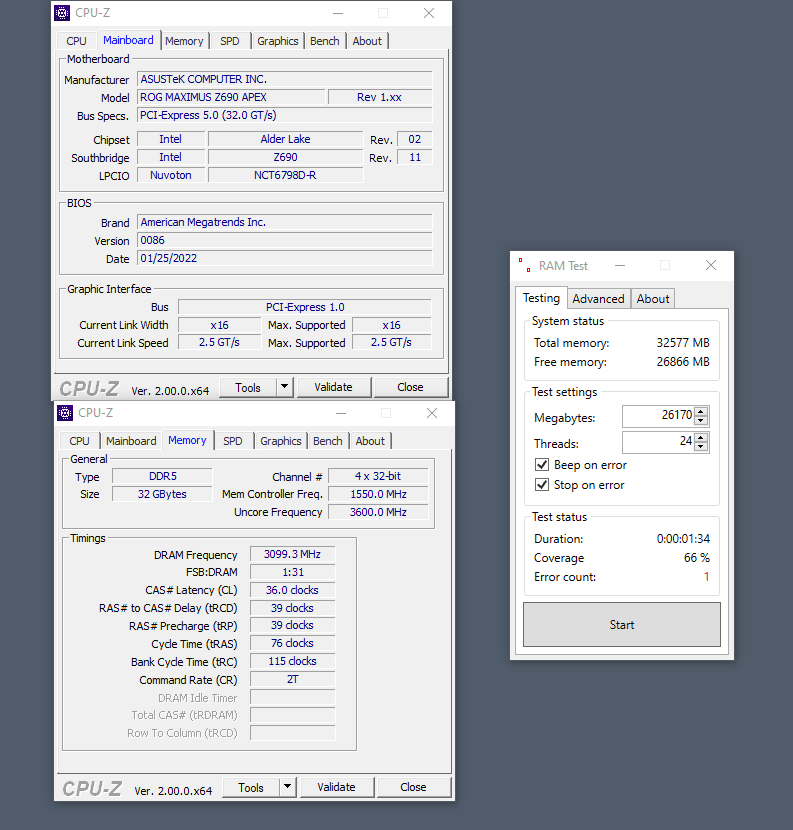Viewport: 793px width, 830px height.
Task: Switch to CPU tab in top CPU-Z window
Action: point(76,41)
